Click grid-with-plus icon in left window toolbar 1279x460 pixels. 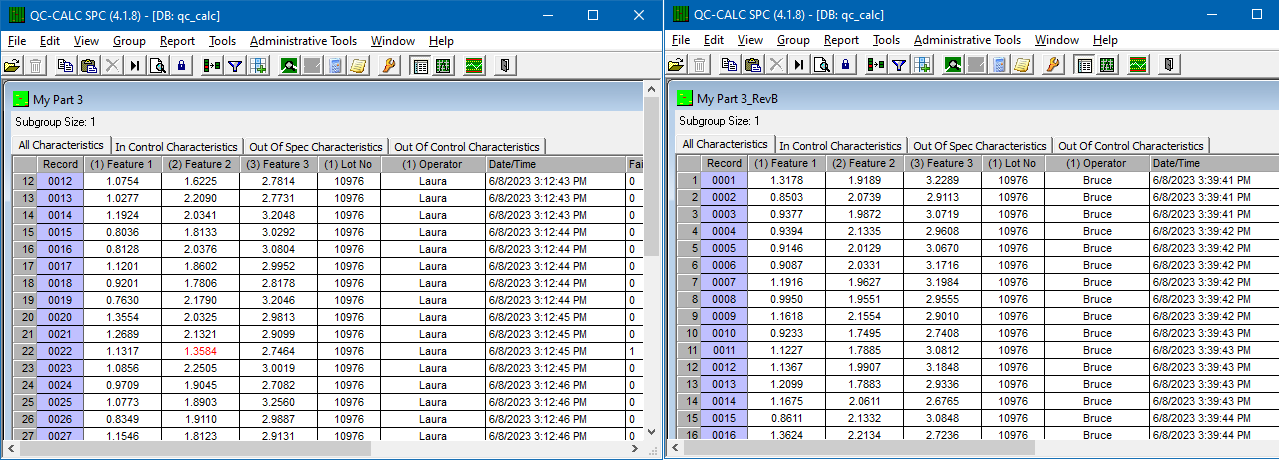point(258,65)
